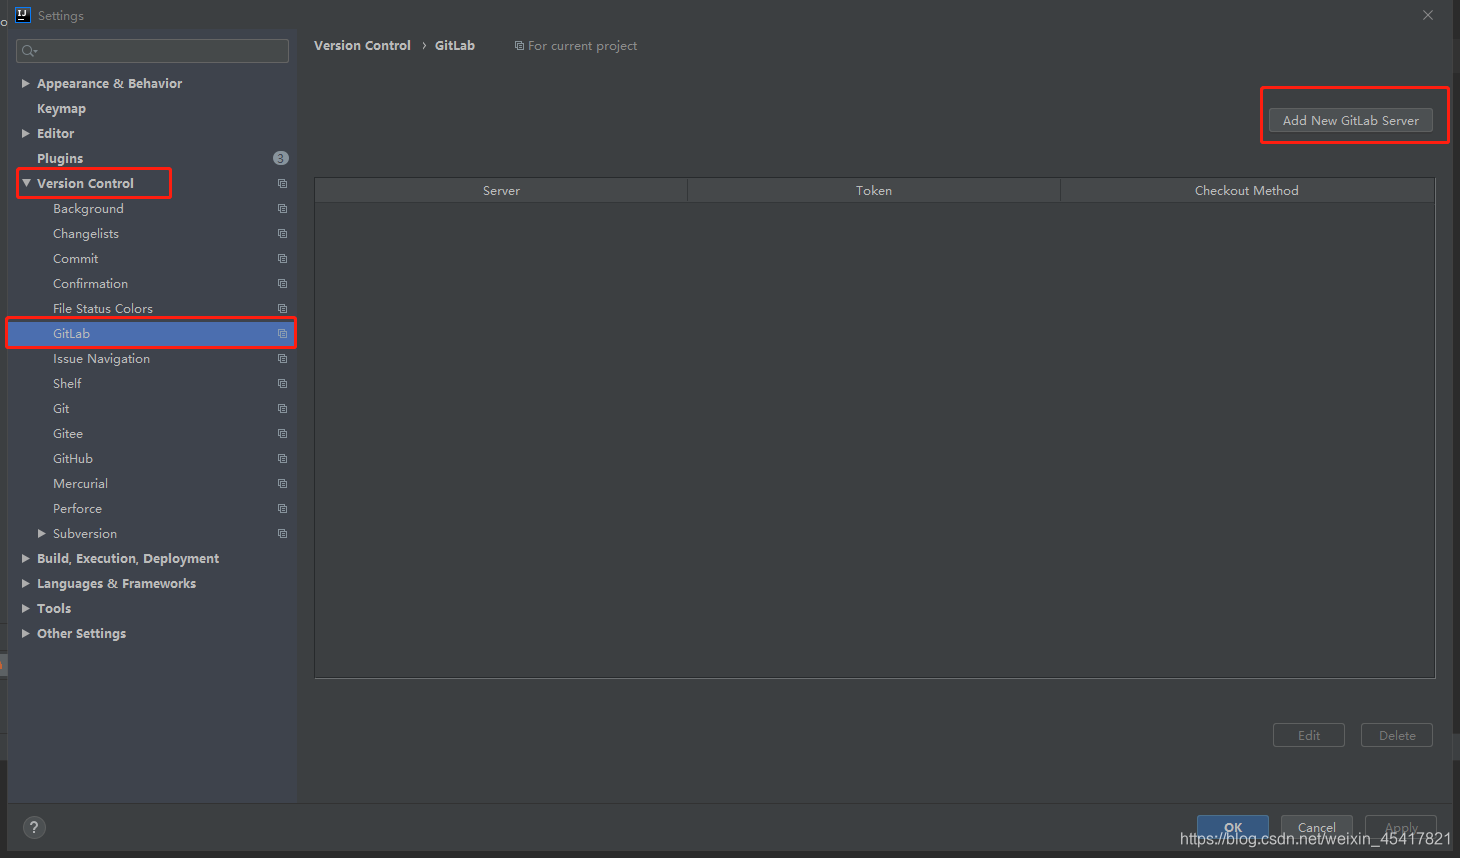Screen dimensions: 1460x858
Task: Select the GitLab settings entry
Action: click(151, 334)
